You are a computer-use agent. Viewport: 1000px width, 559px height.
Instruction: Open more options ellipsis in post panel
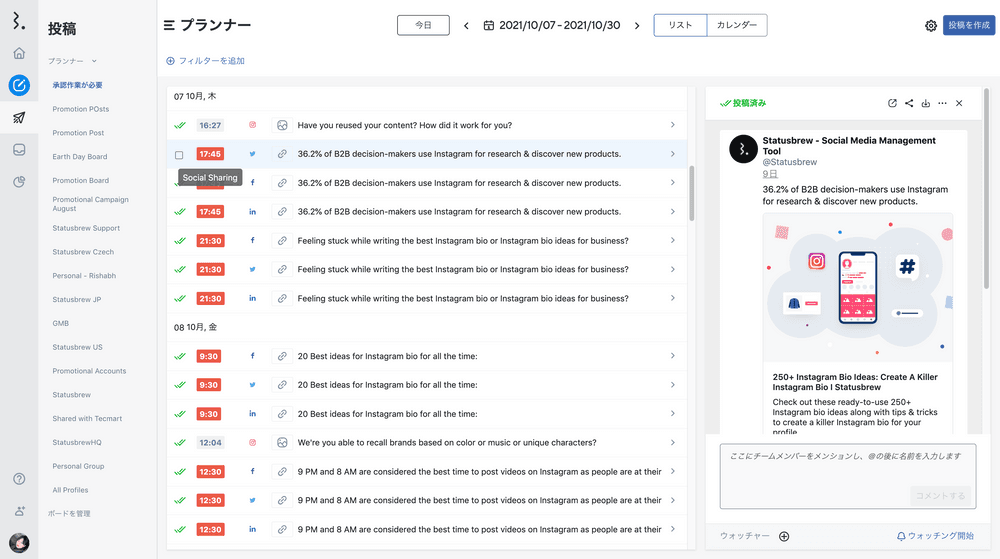pos(942,103)
